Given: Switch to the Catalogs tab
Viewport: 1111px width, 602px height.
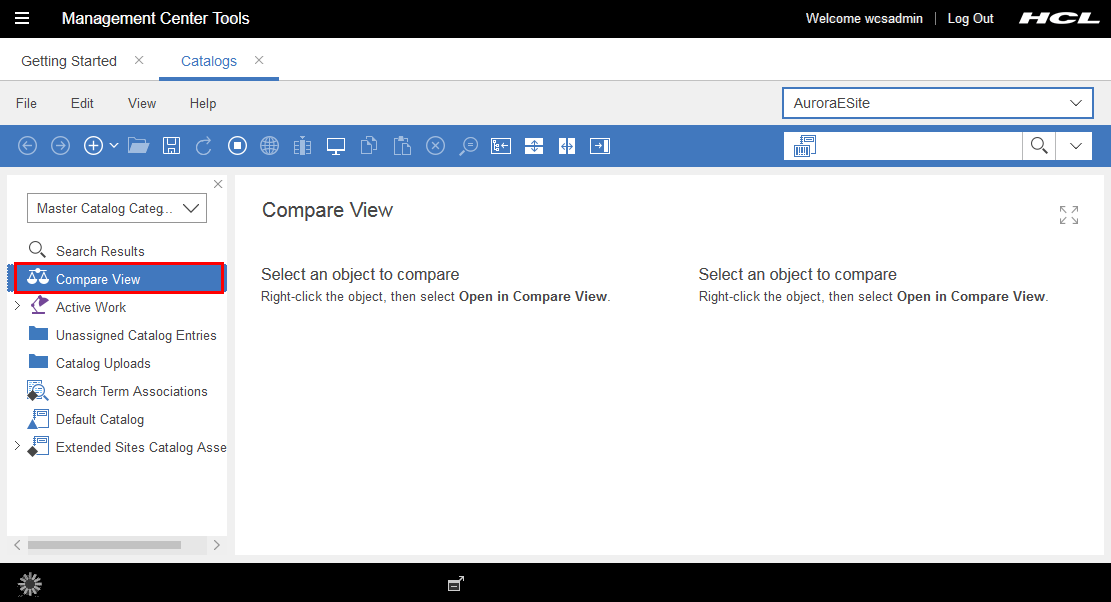Looking at the screenshot, I should 209,61.
